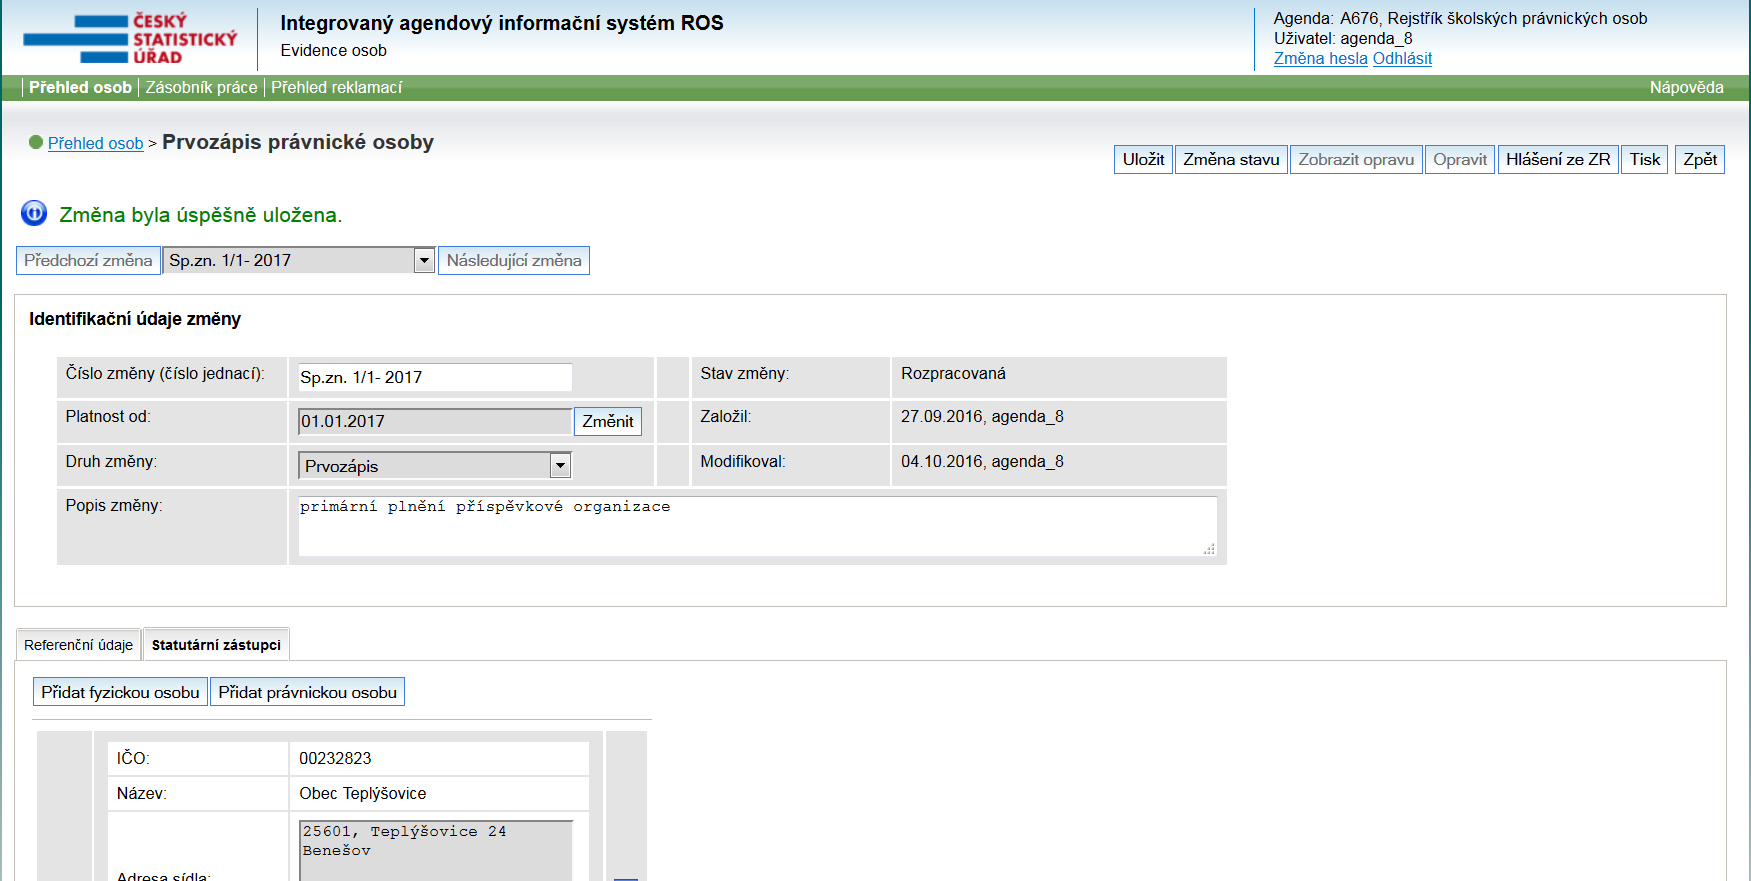Click the Uložit button
The width and height of the screenshot is (1751, 881).
pyautogui.click(x=1143, y=160)
